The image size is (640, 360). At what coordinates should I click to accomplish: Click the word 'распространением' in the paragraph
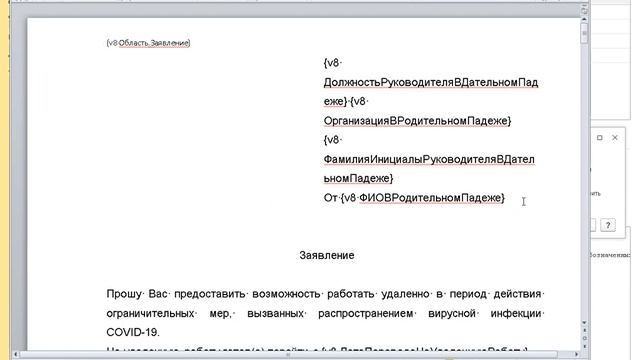tap(365, 313)
